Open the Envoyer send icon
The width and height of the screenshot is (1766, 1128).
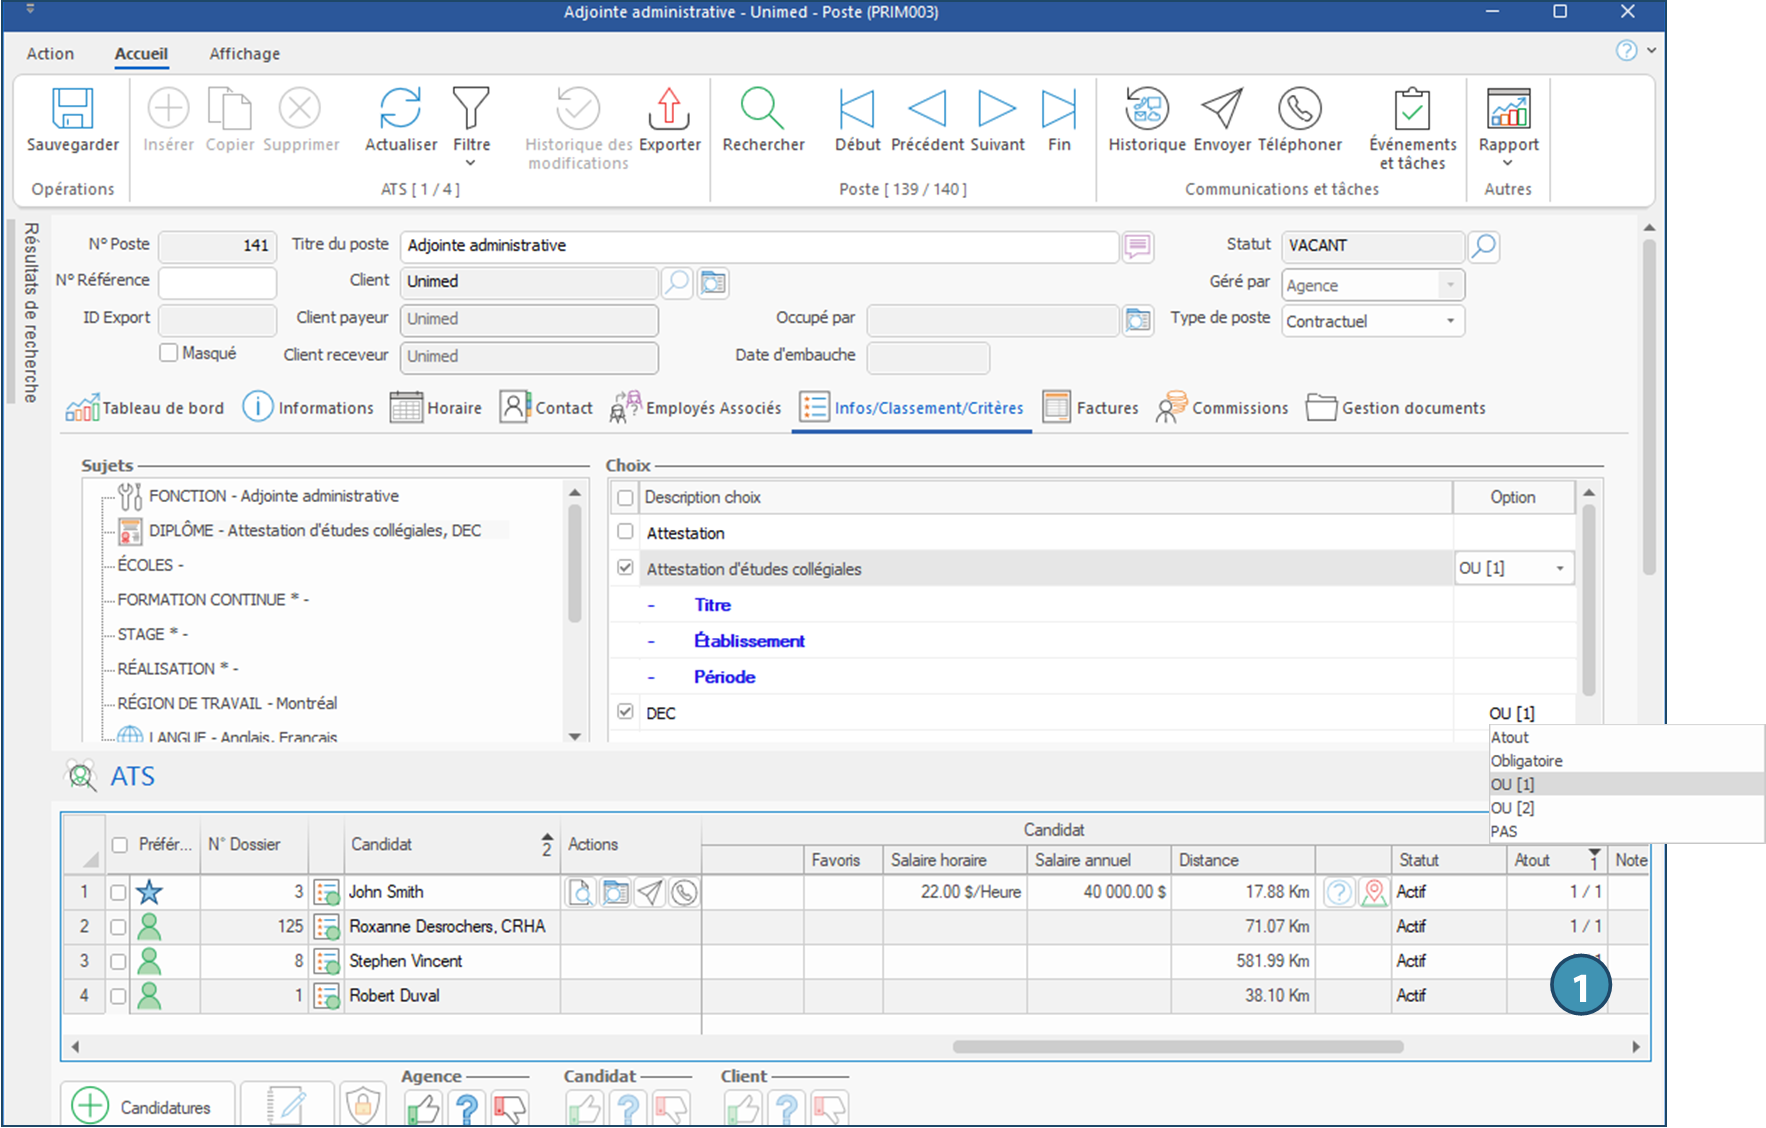click(x=1221, y=109)
